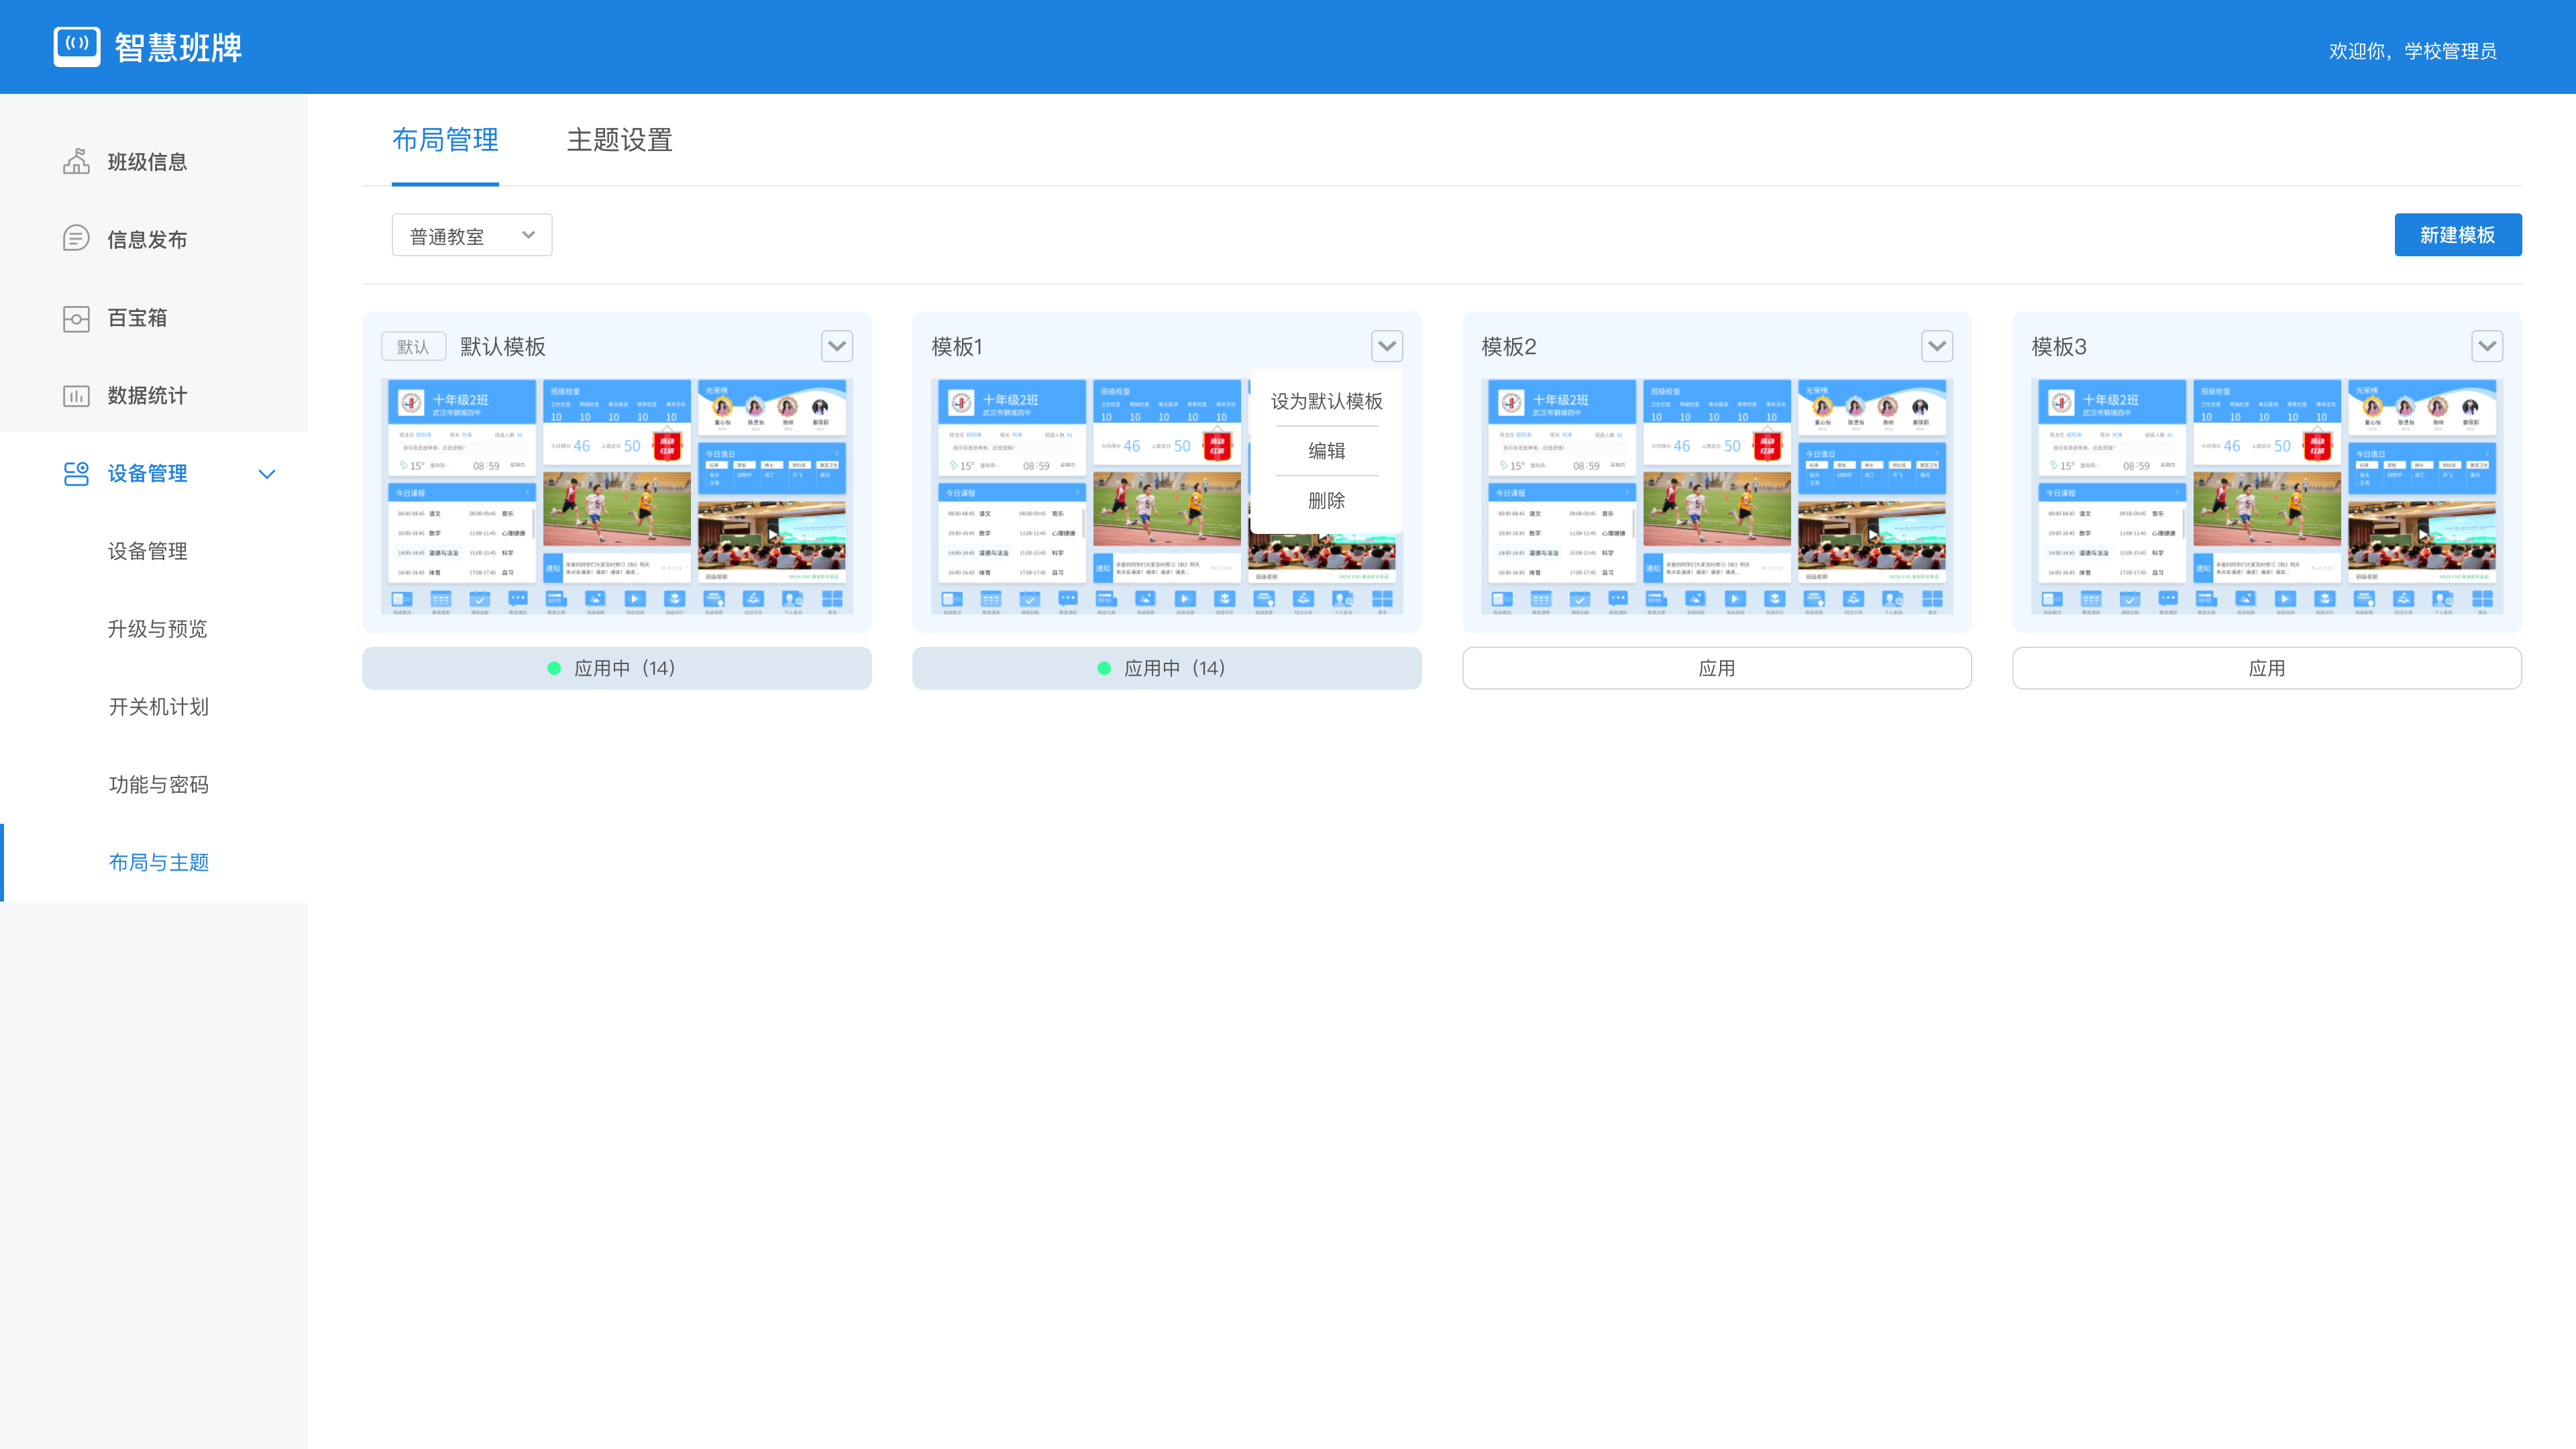The image size is (2576, 1449).
Task: Go to 升级与预览 in the sidebar
Action: tap(157, 629)
